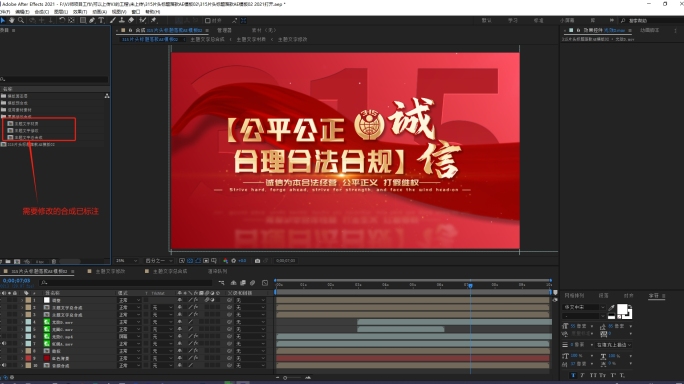Click the snapshot camera icon below viewer

pos(257,261)
